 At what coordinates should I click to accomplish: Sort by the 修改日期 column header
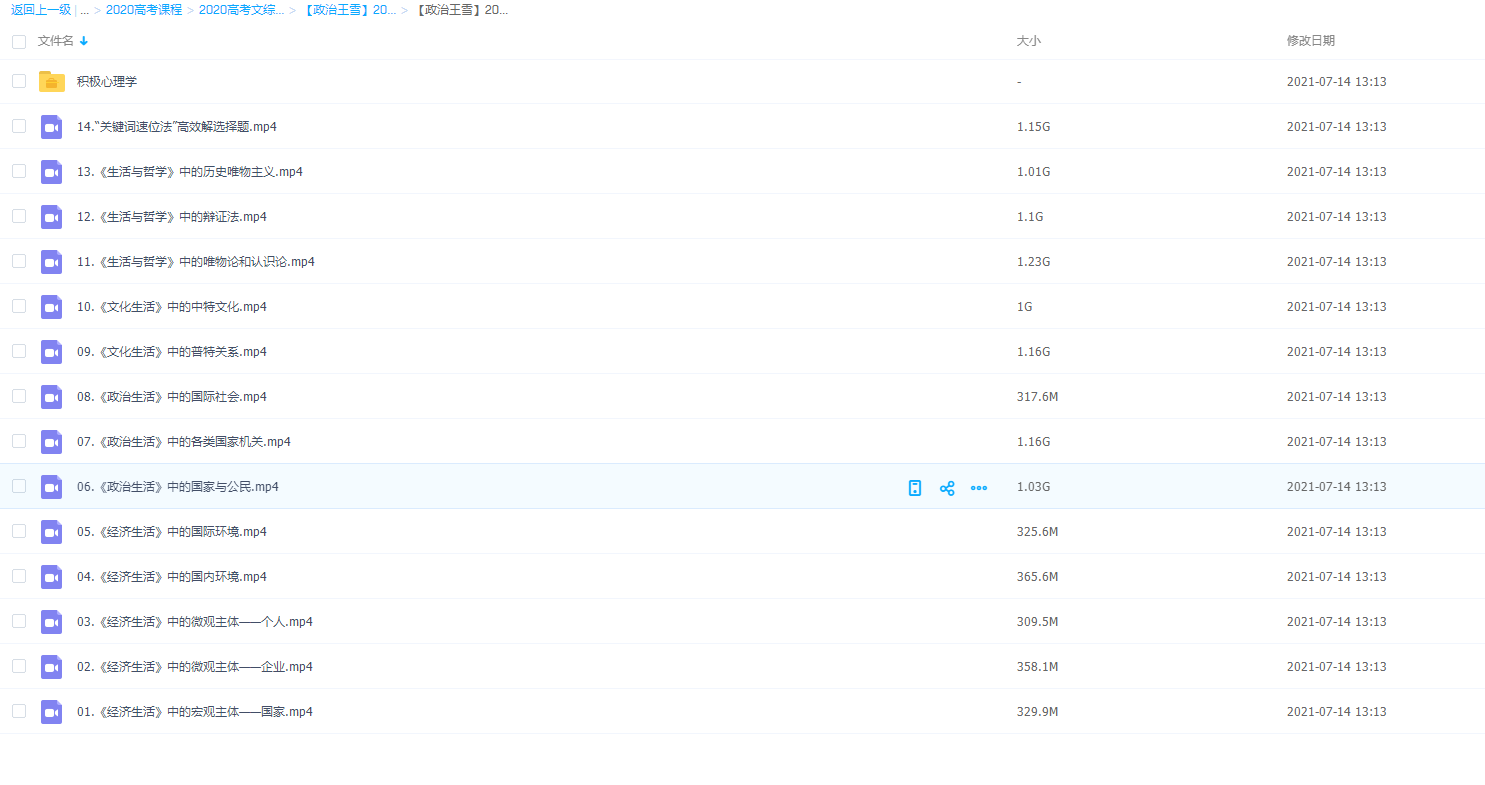(x=1310, y=41)
